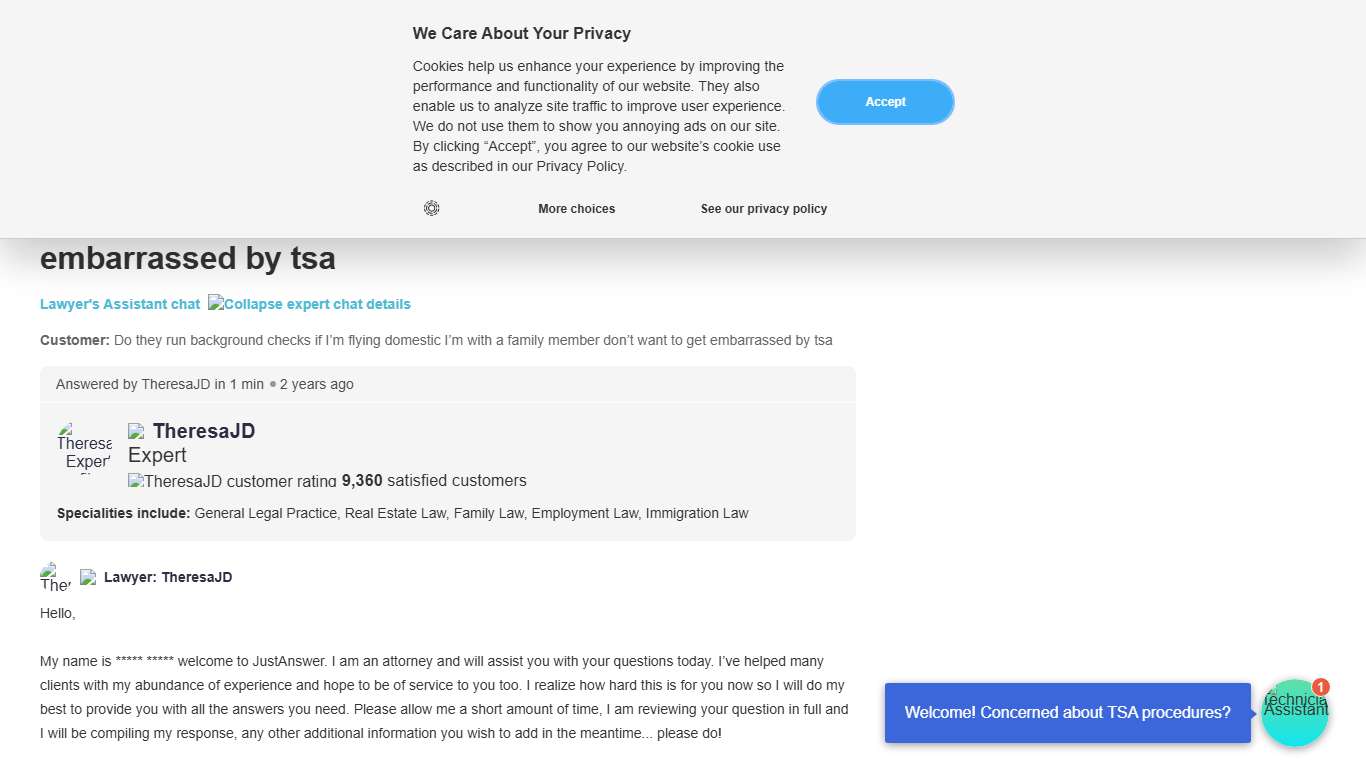Open the Lawyer's Assistant chat link
This screenshot has width=1366, height=768.
pyautogui.click(x=120, y=304)
